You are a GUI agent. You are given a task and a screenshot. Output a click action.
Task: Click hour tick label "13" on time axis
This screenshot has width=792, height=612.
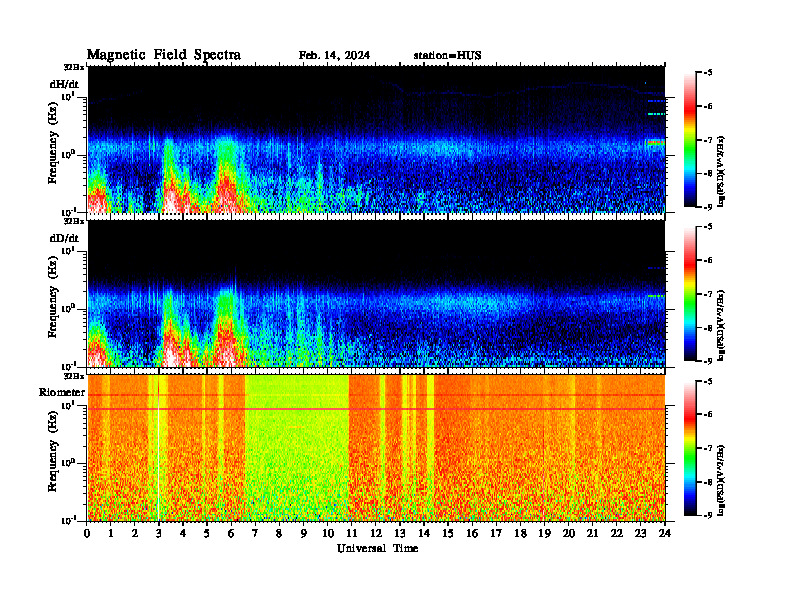[x=400, y=533]
